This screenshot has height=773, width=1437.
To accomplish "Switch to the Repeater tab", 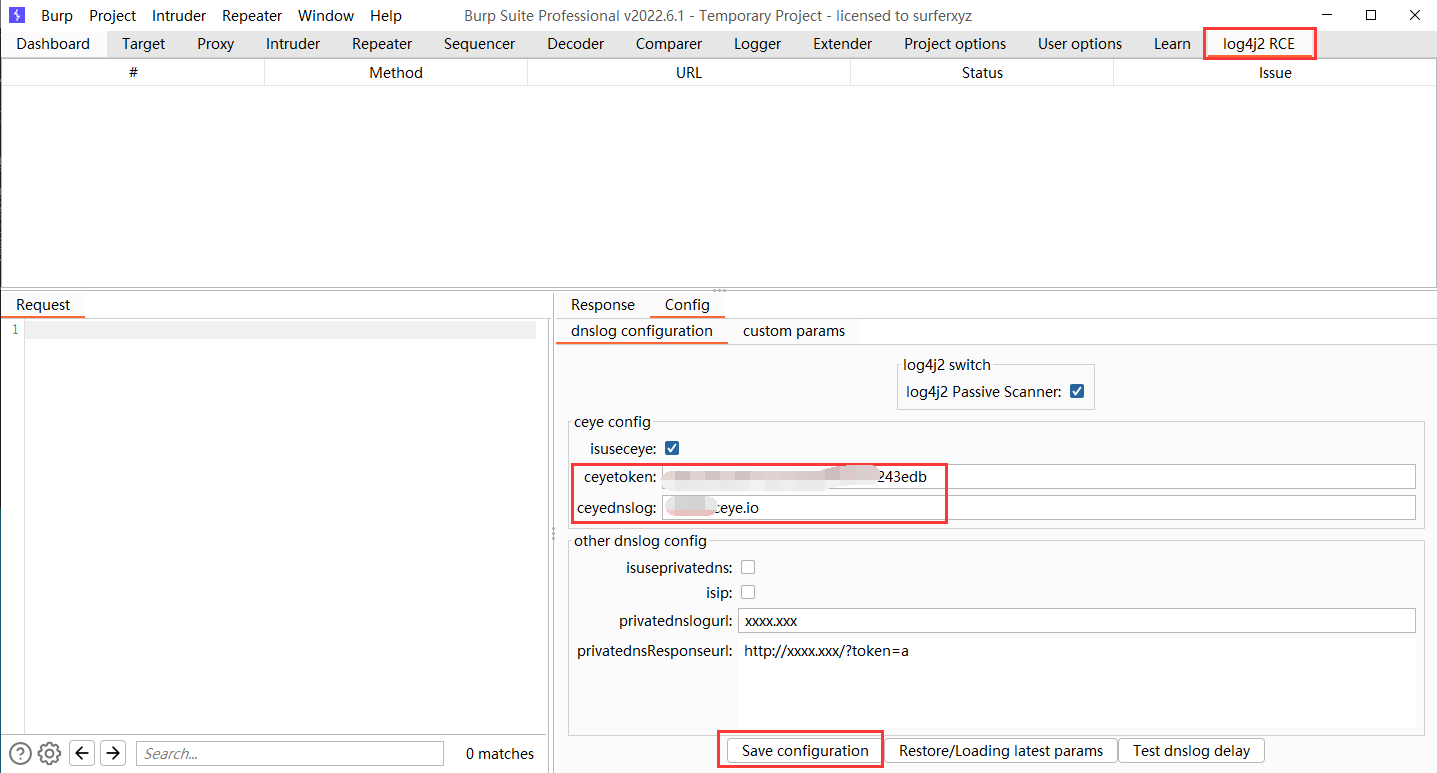I will point(382,44).
